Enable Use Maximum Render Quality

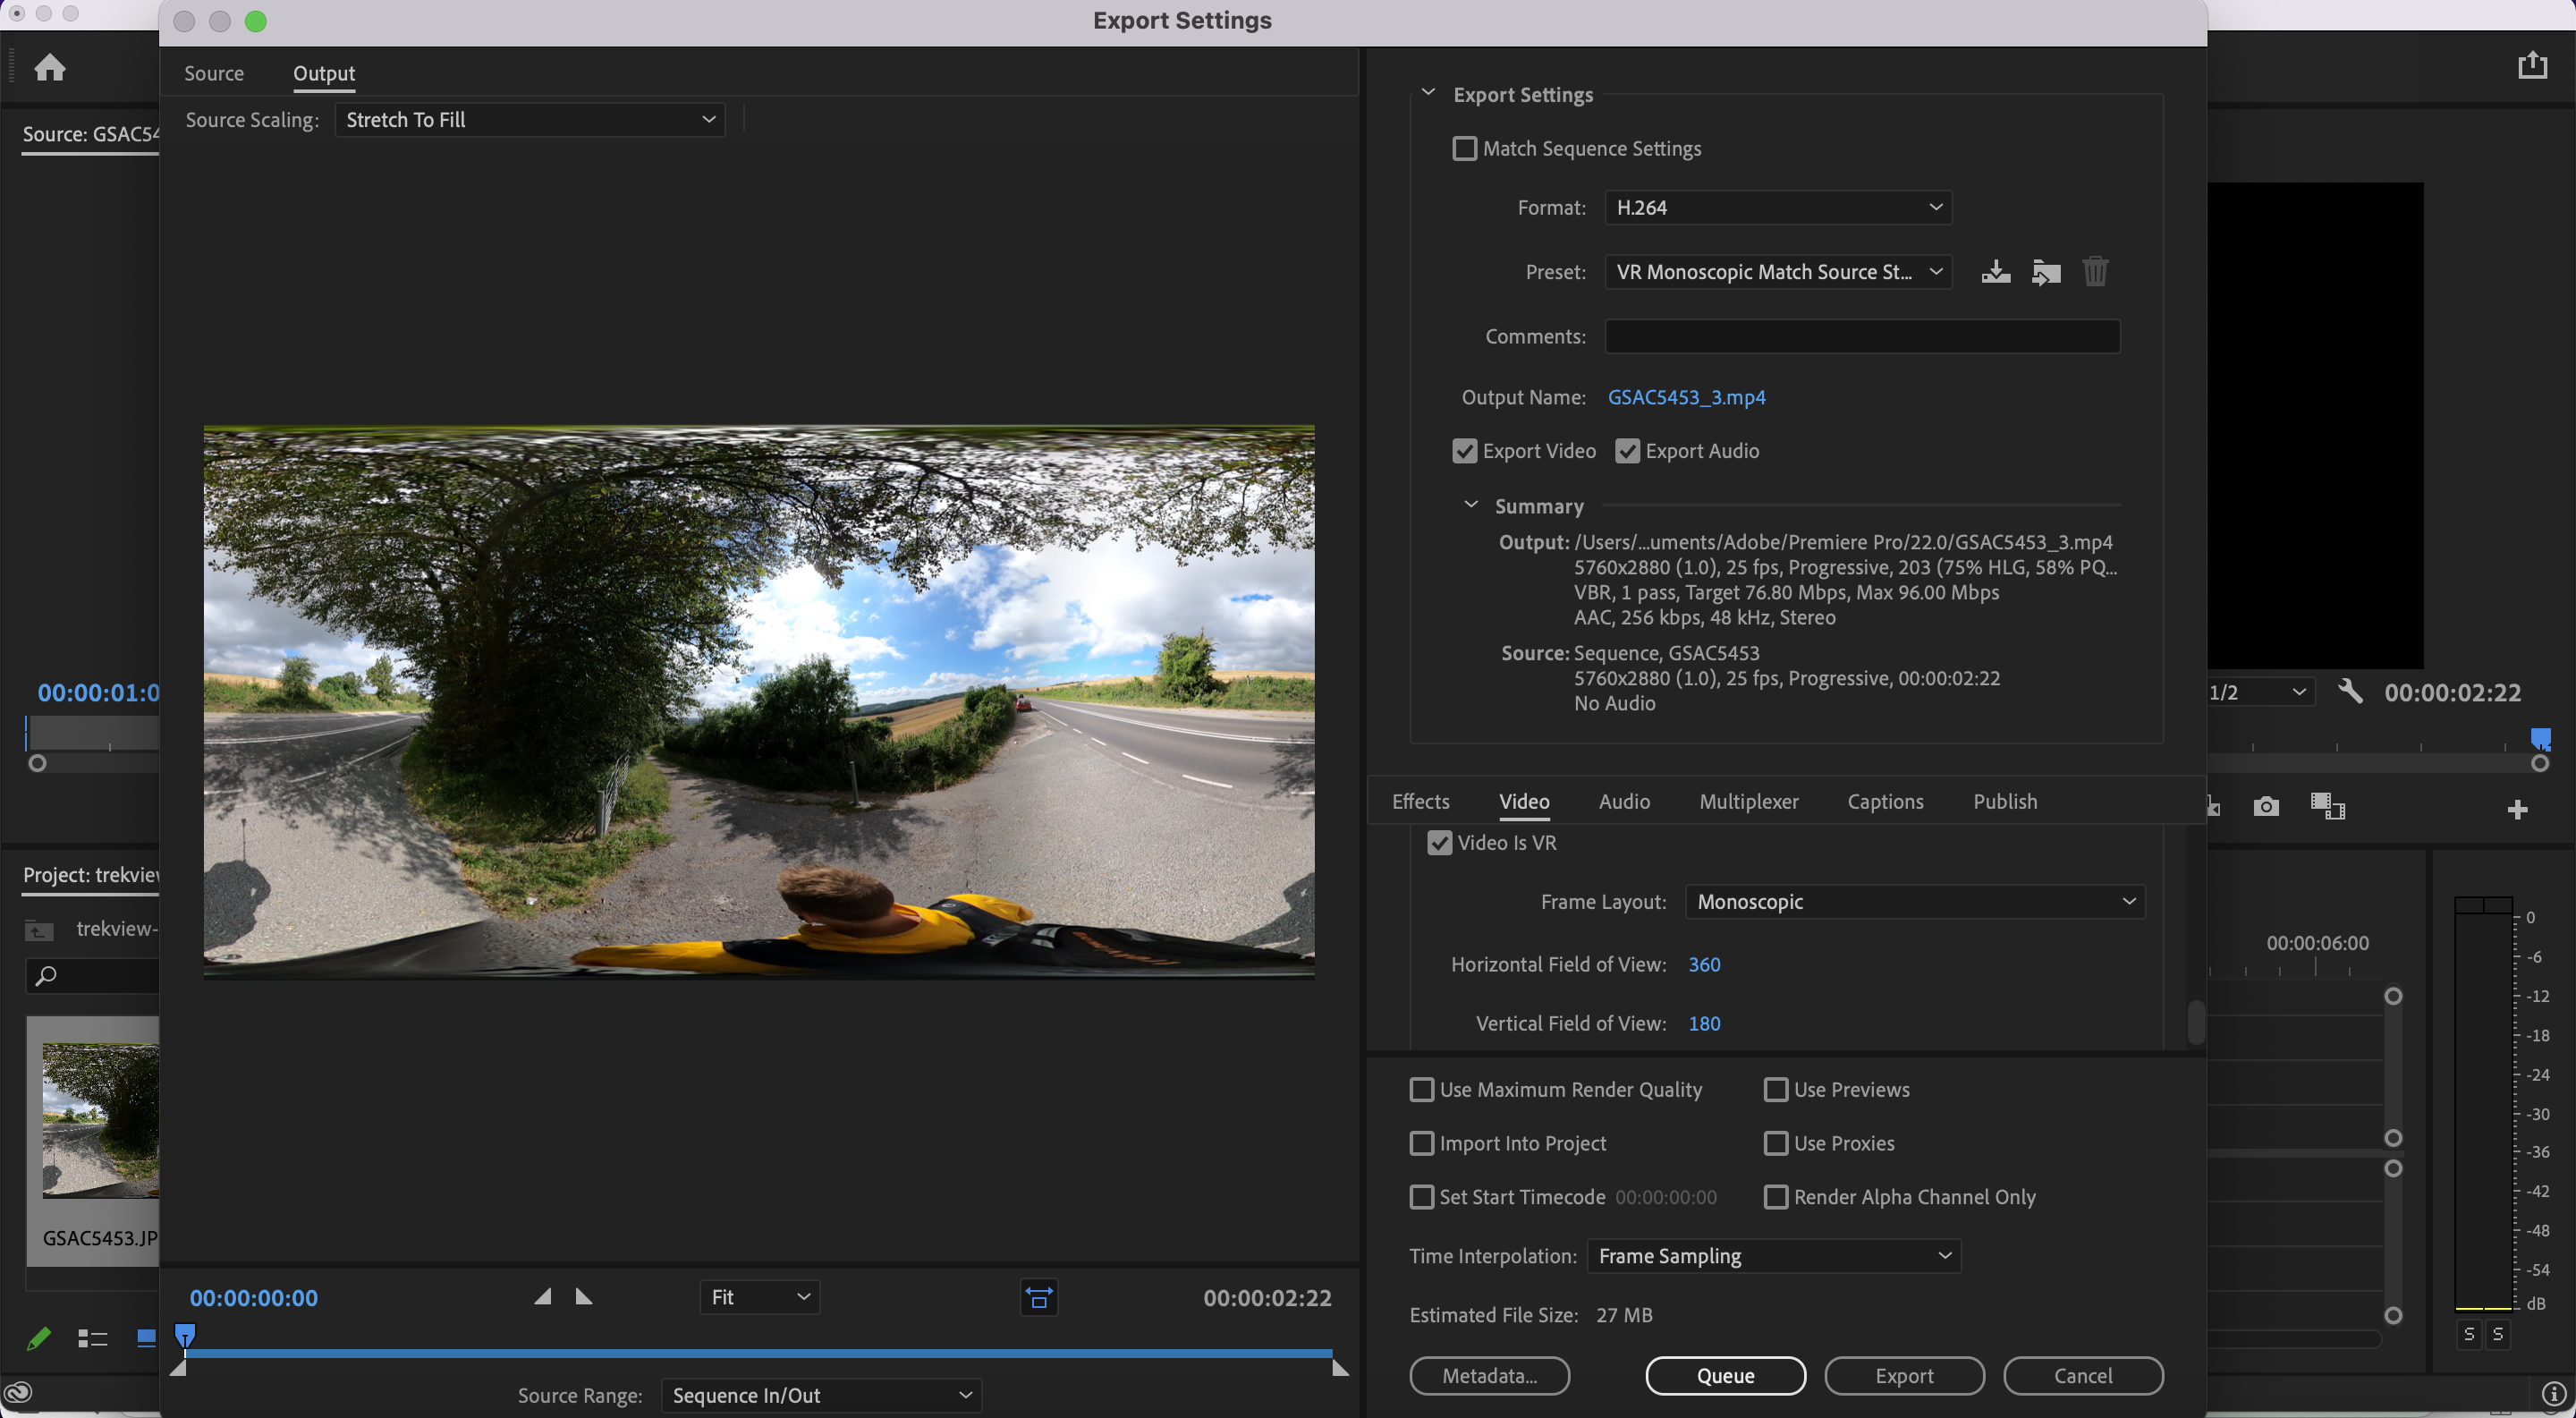point(1421,1089)
